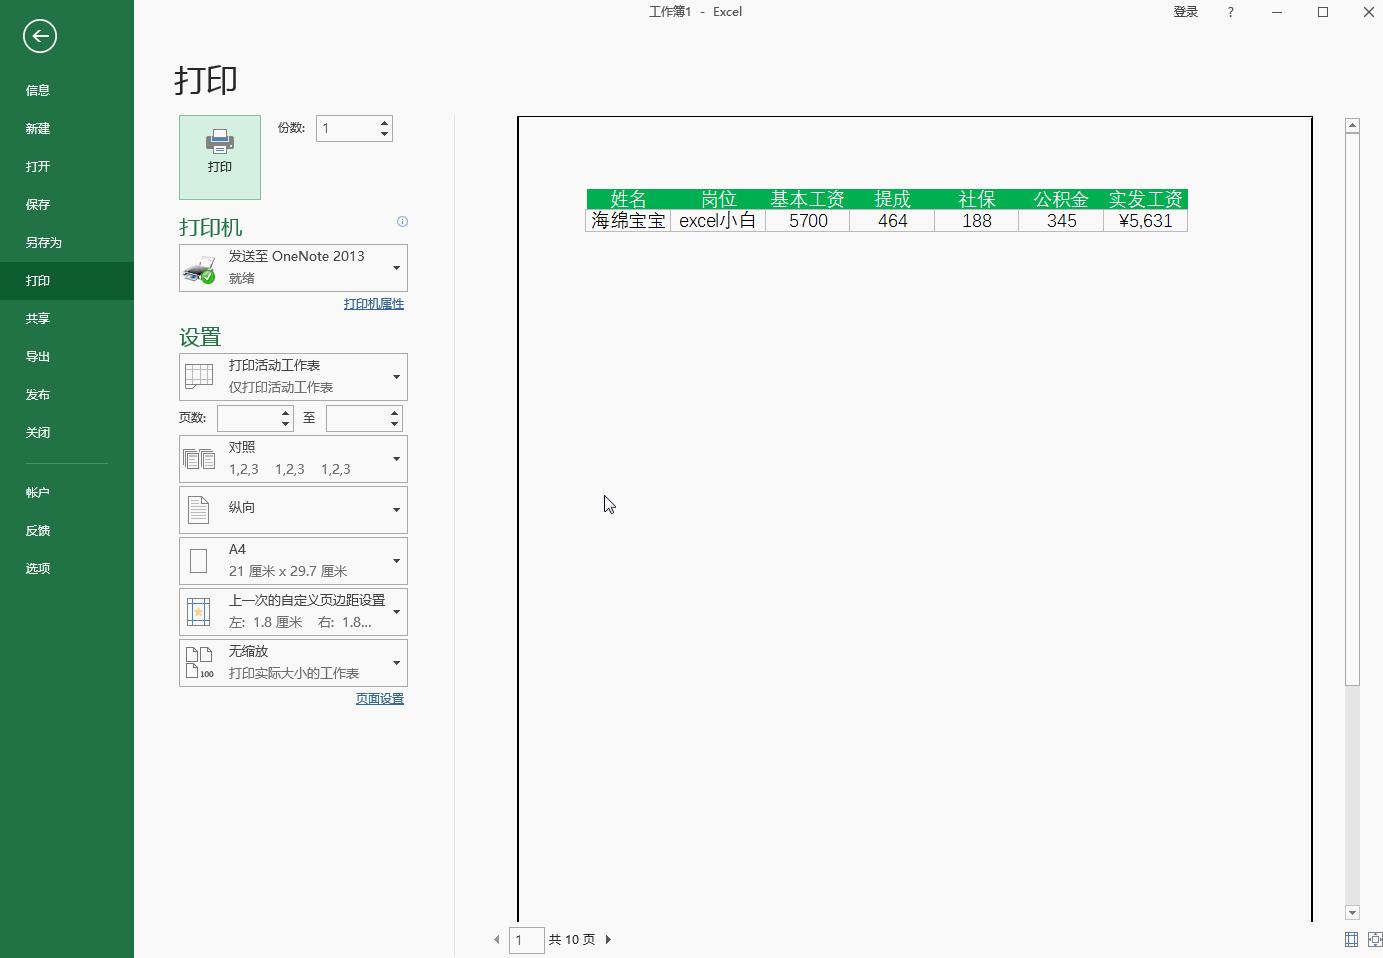
Task: Select 发布 in the sidebar
Action: pyautogui.click(x=67, y=395)
